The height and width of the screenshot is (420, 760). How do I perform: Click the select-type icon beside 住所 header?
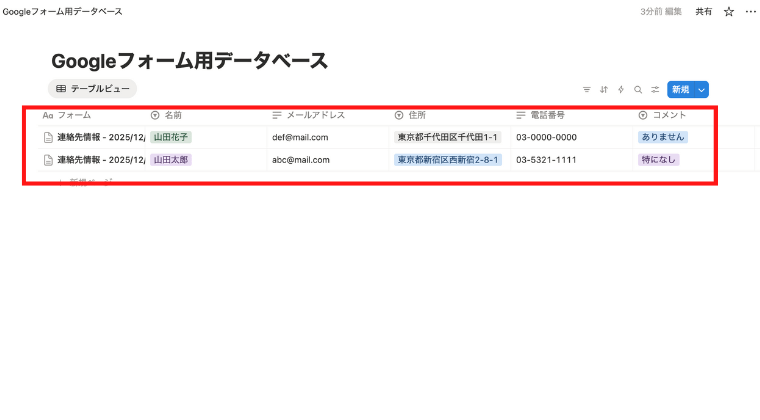pyautogui.click(x=399, y=115)
